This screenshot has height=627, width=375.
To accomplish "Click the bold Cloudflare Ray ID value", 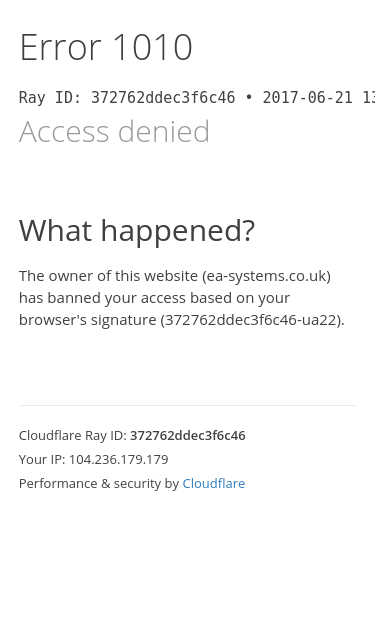I will pos(188,435).
